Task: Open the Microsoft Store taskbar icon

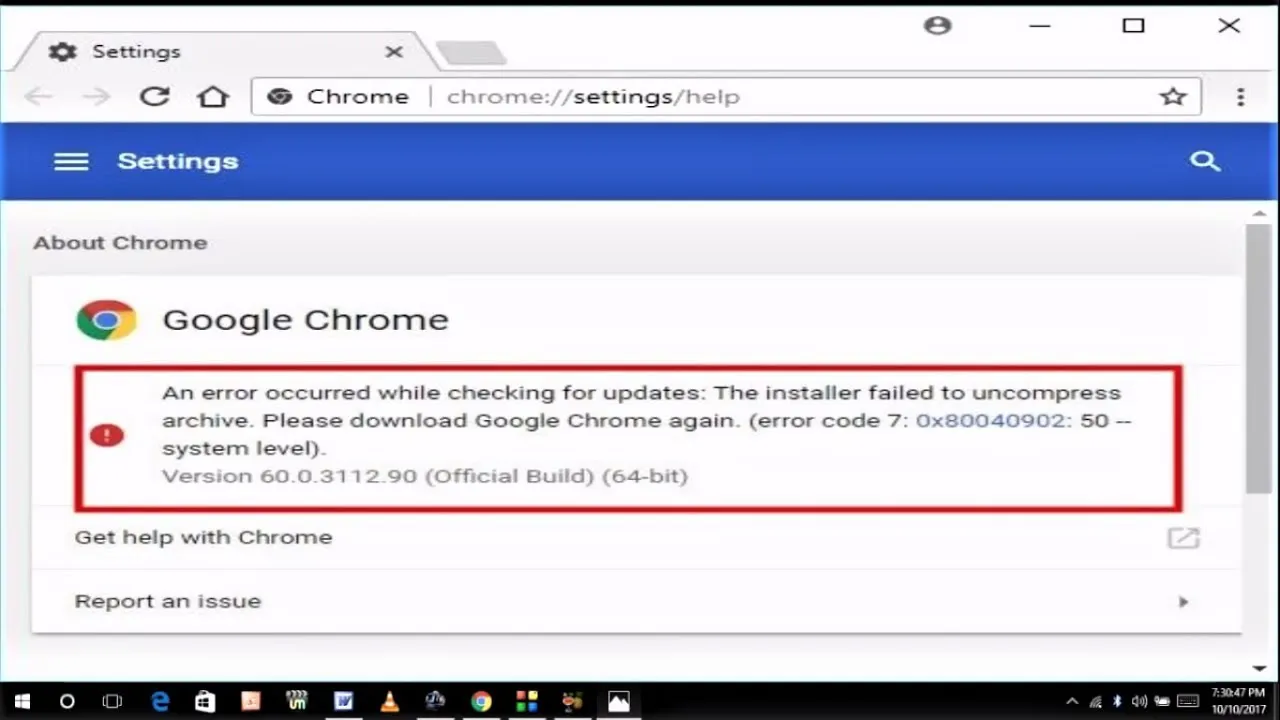Action: point(205,702)
